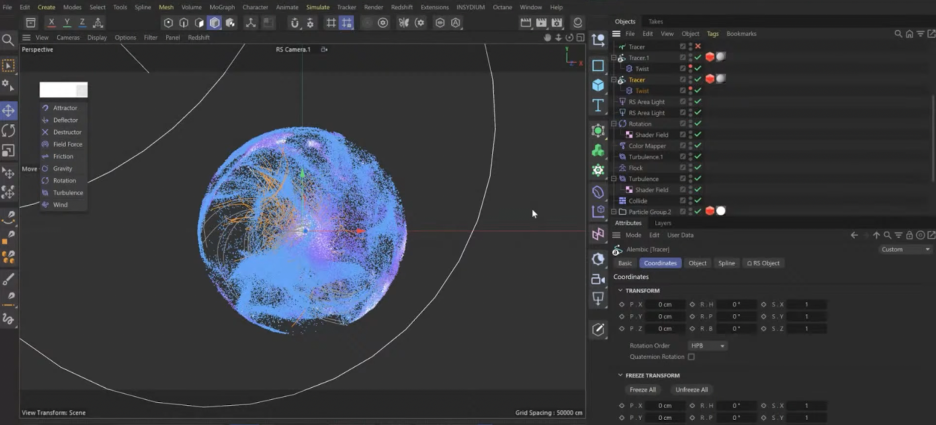Enable the Snap magnet icon

click(294, 23)
